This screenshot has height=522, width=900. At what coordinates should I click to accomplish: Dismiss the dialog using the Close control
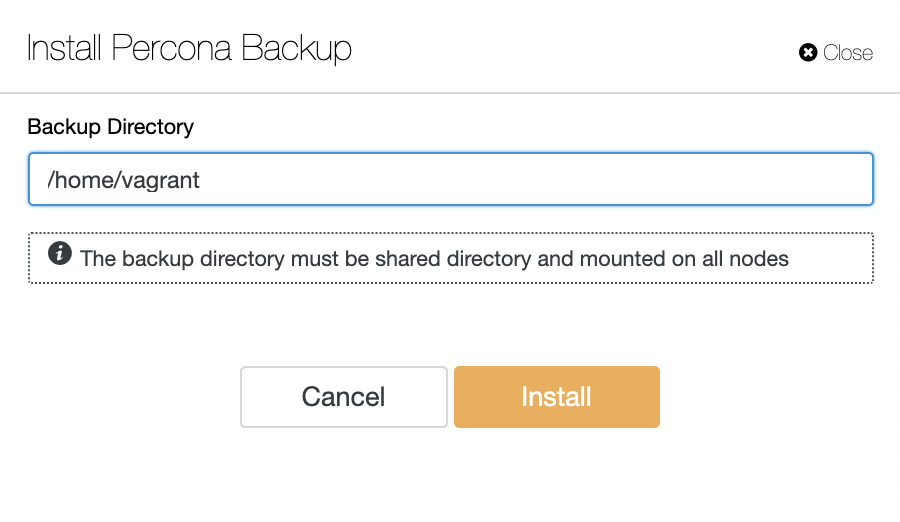coord(836,53)
